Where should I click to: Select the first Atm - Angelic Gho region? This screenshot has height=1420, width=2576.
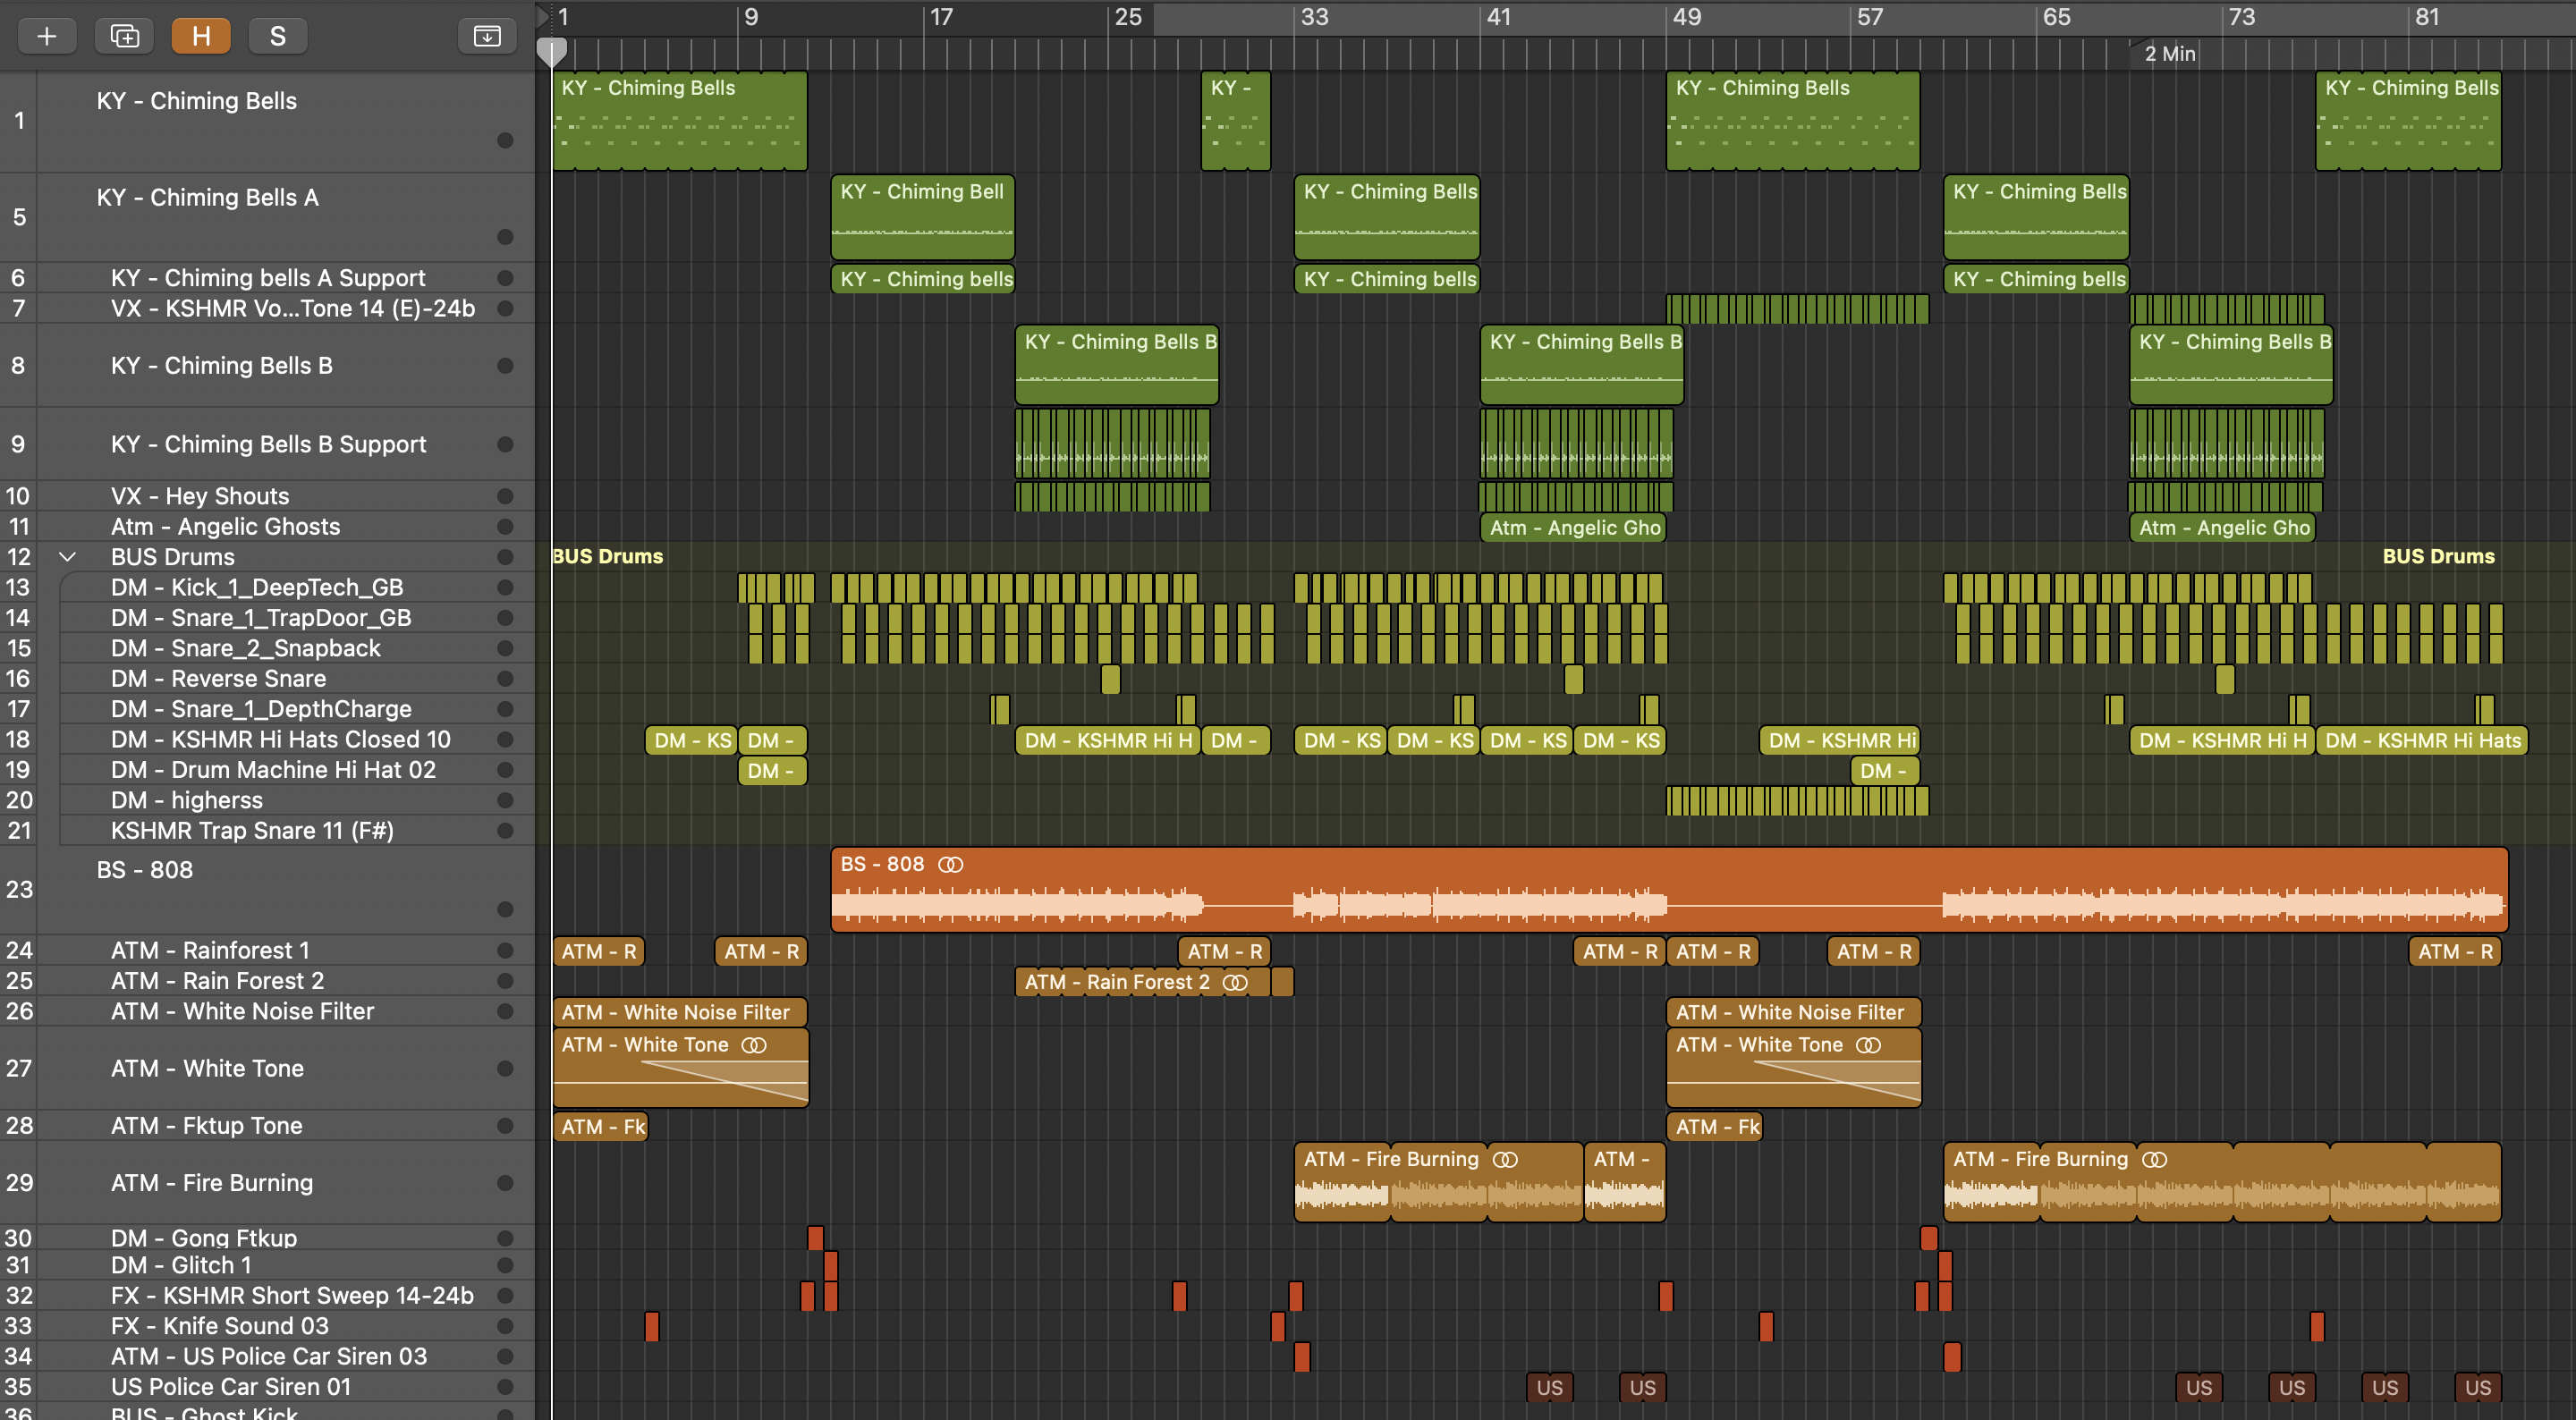[x=1573, y=527]
